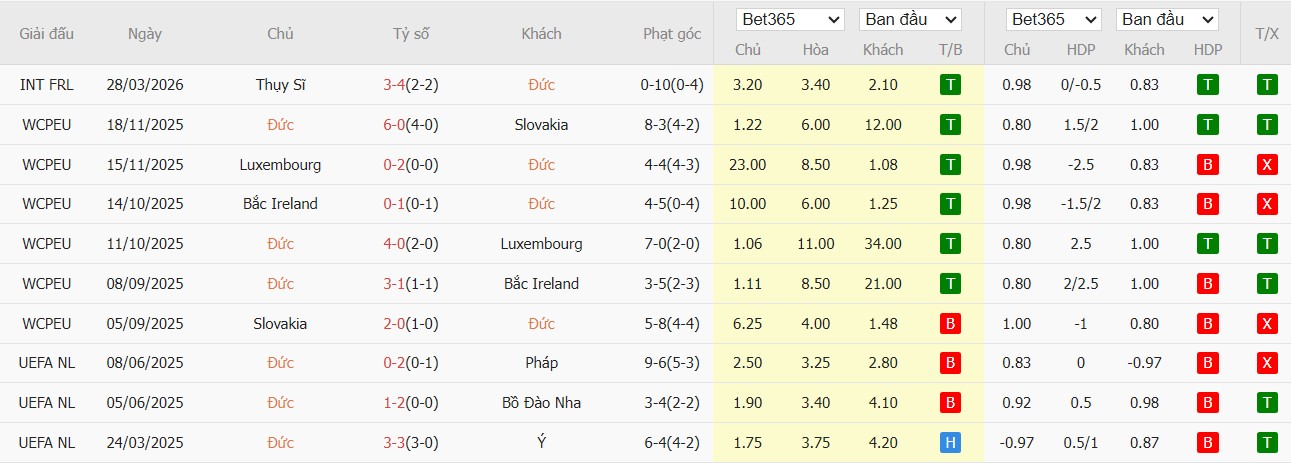
Task: Open the Ban đầu dropdown above the T/B column
Action: pyautogui.click(x=909, y=20)
